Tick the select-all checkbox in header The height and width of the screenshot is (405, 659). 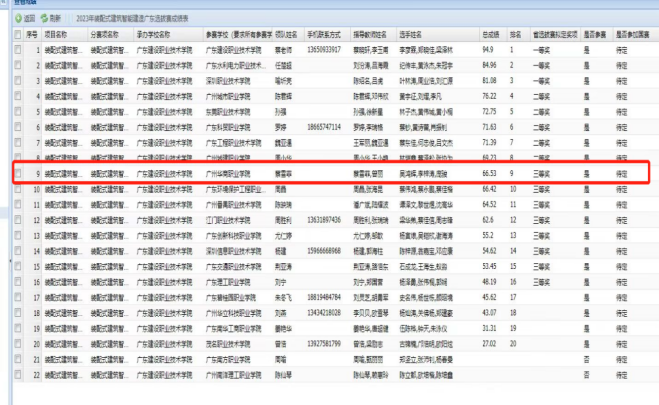click(17, 34)
